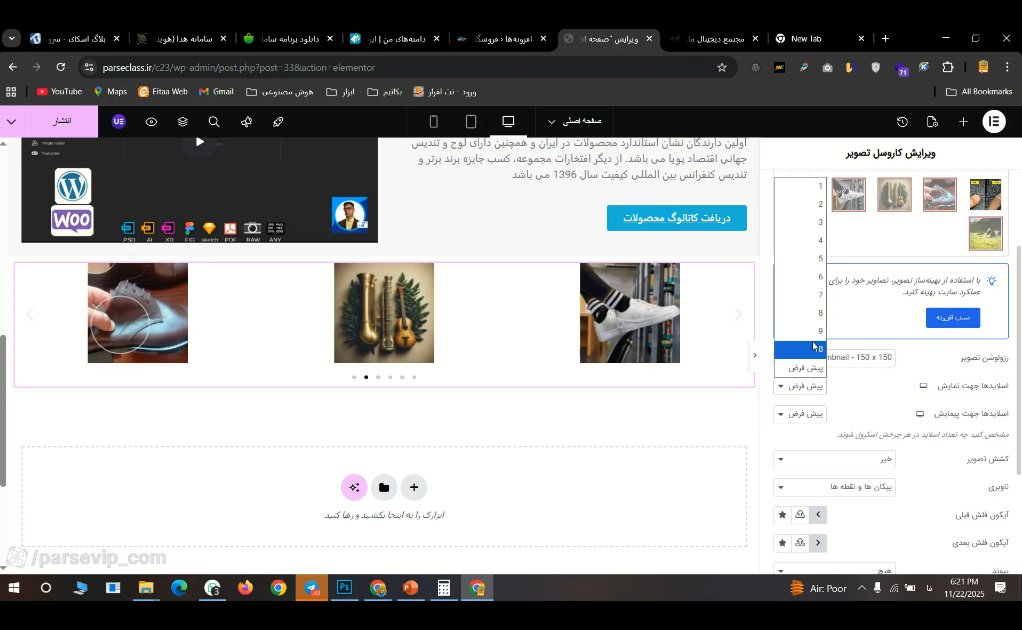Open the ناوبری dropdown
Viewport: 1022px width, 630px height.
pyautogui.click(x=834, y=487)
